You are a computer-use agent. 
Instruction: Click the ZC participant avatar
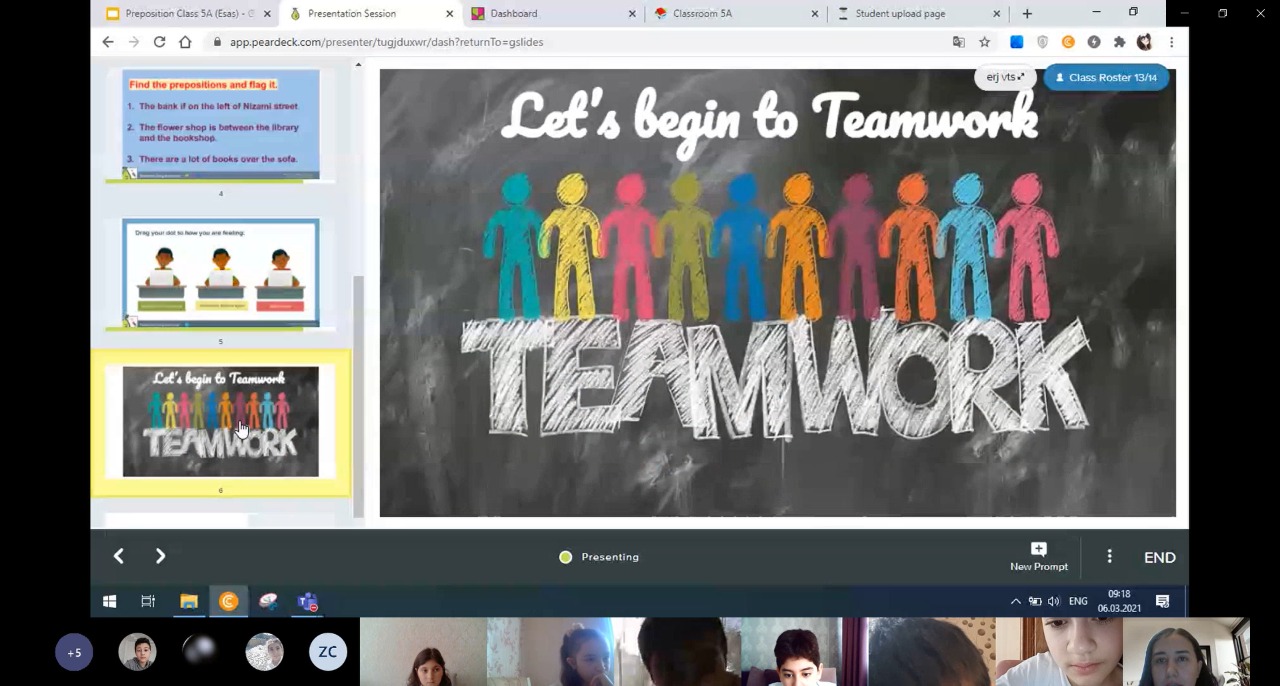[327, 652]
